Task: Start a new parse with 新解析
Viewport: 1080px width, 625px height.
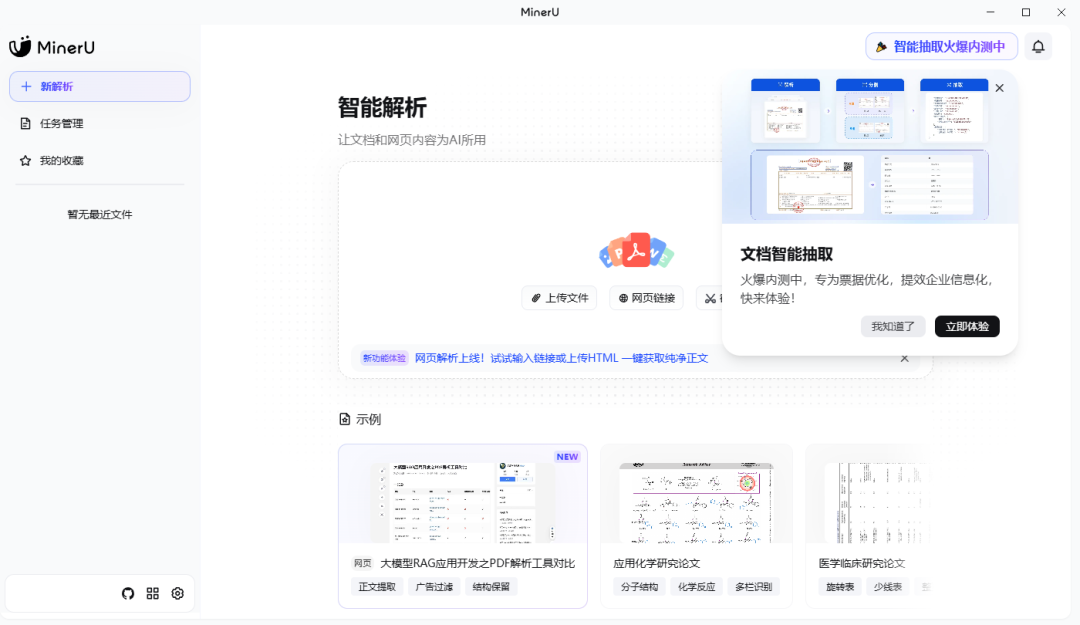Action: pyautogui.click(x=100, y=86)
